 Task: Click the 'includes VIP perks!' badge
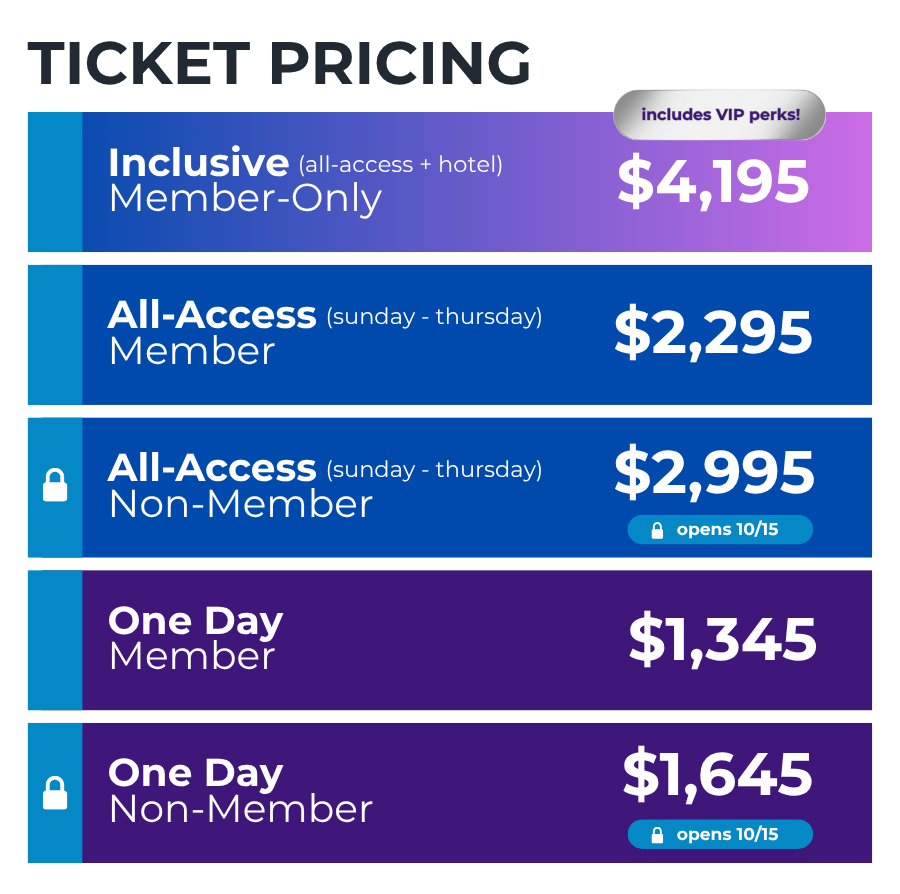point(720,115)
